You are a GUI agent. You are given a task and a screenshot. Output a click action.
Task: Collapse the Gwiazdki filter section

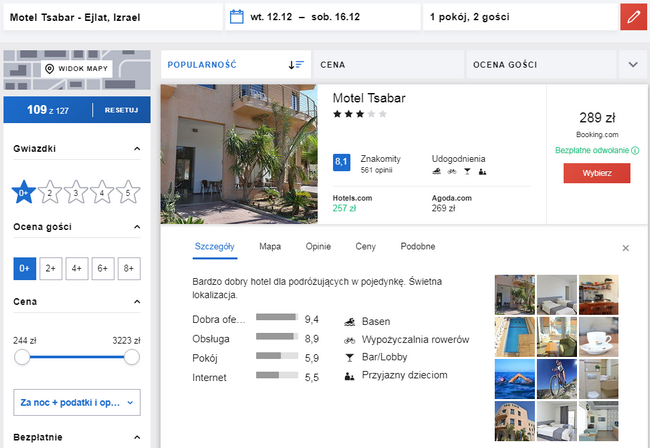coord(137,149)
